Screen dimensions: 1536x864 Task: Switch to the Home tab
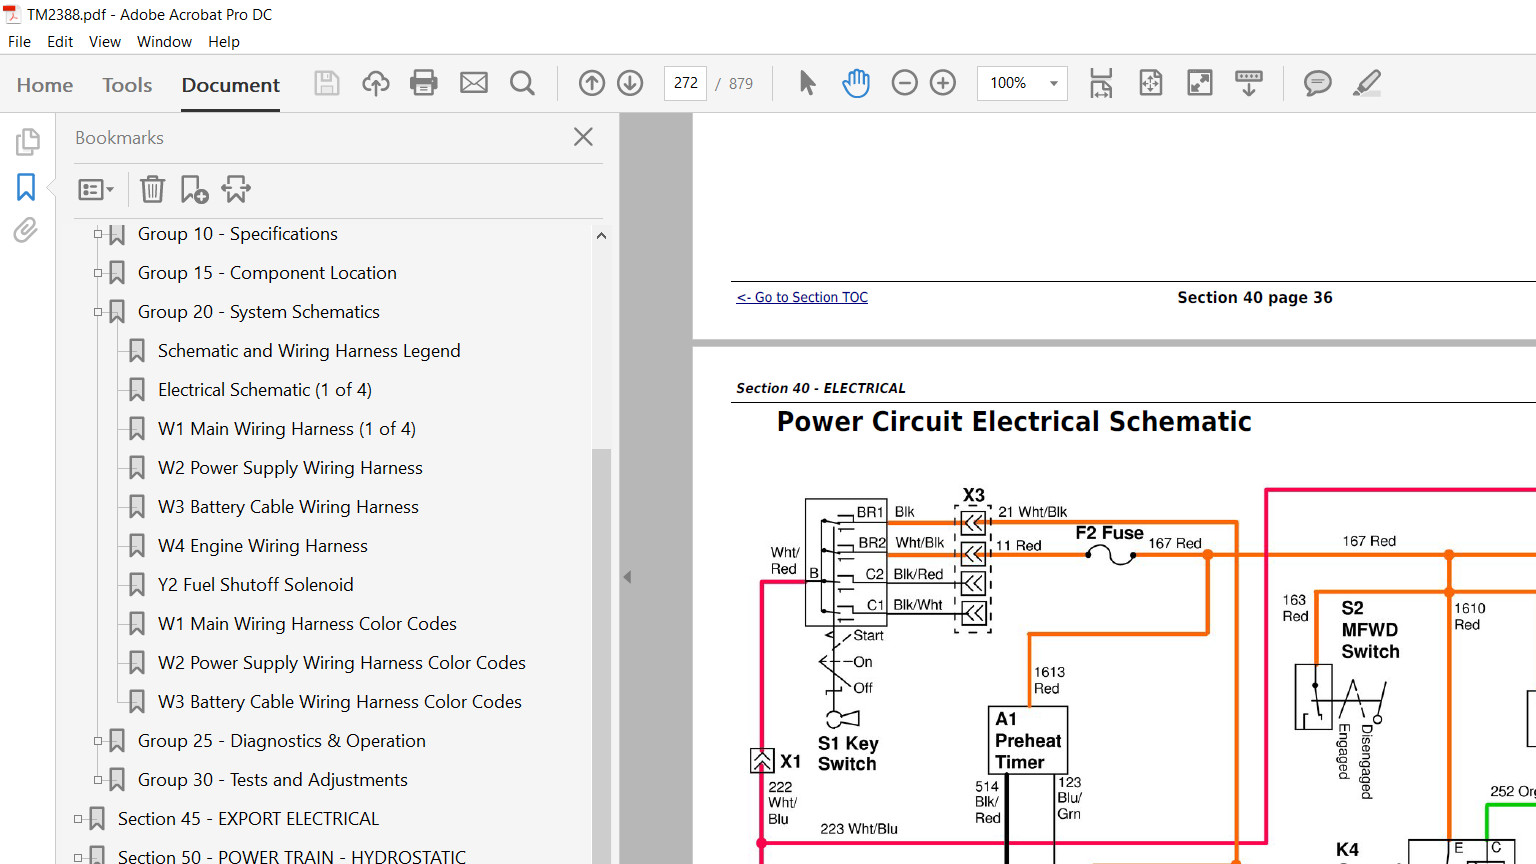(x=45, y=85)
